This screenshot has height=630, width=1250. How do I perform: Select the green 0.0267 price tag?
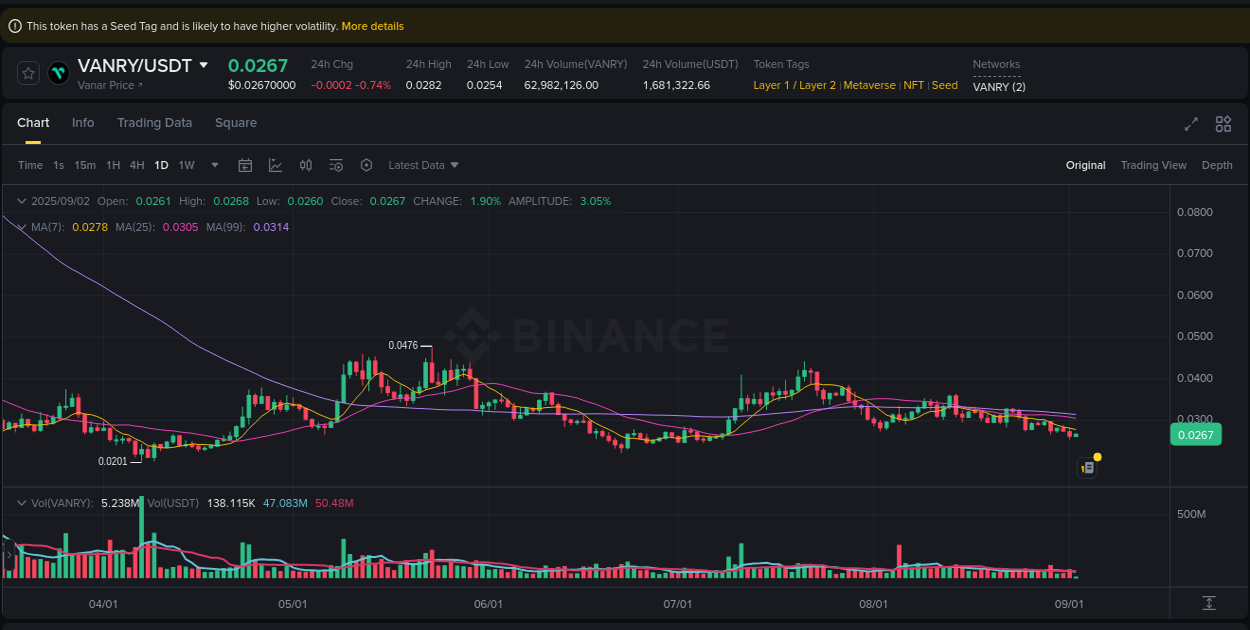coord(1195,434)
